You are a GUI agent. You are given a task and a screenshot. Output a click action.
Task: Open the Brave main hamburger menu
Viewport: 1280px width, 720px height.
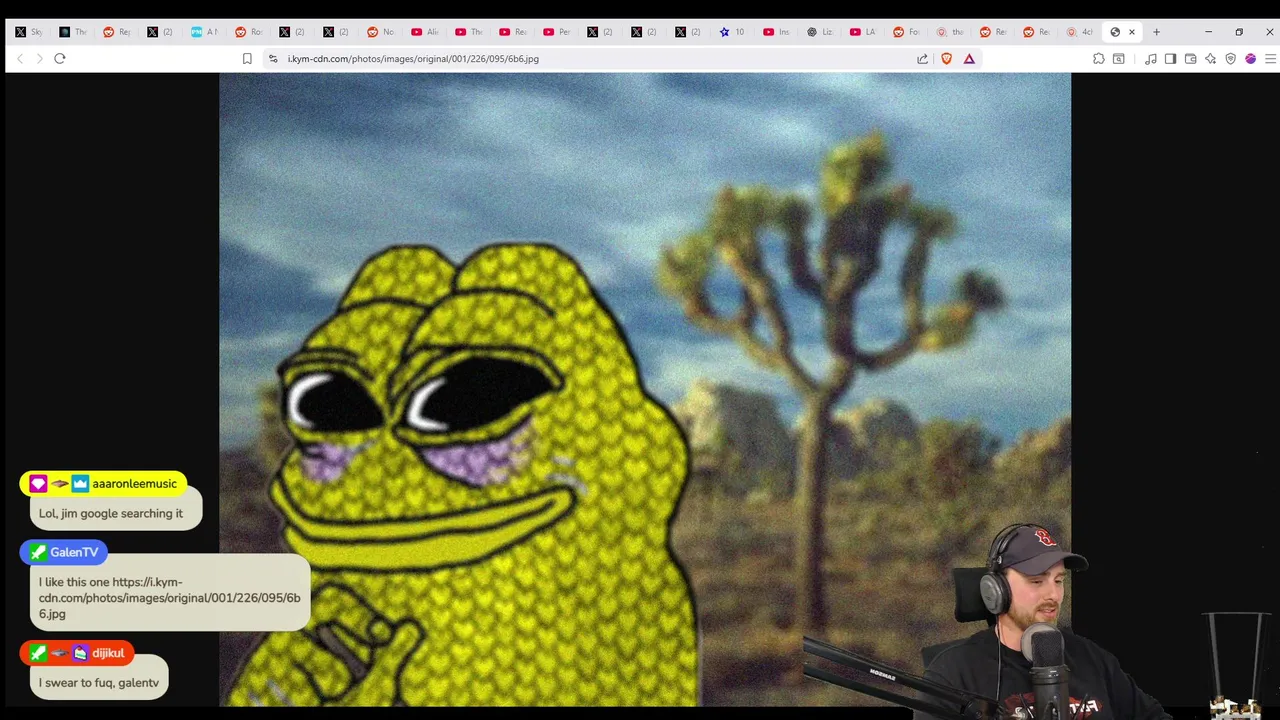(x=1270, y=59)
